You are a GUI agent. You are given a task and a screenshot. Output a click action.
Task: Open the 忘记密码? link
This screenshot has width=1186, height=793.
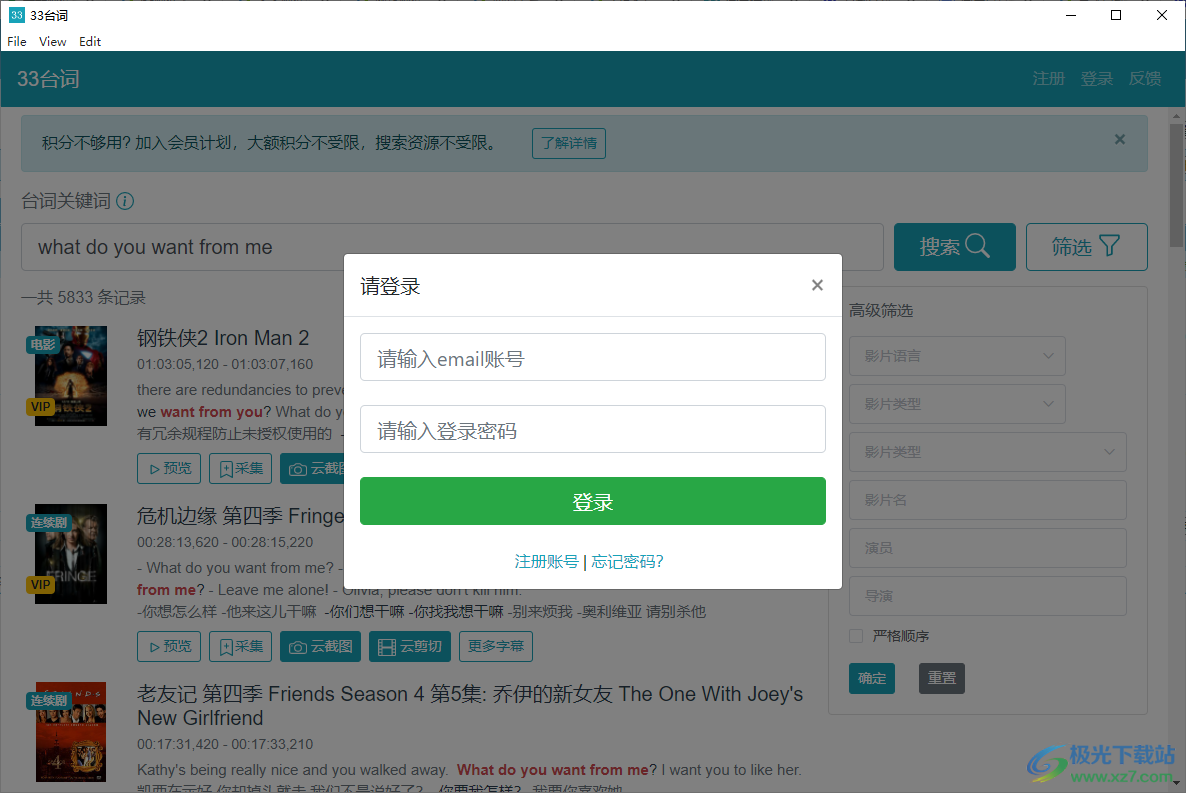tap(627, 561)
